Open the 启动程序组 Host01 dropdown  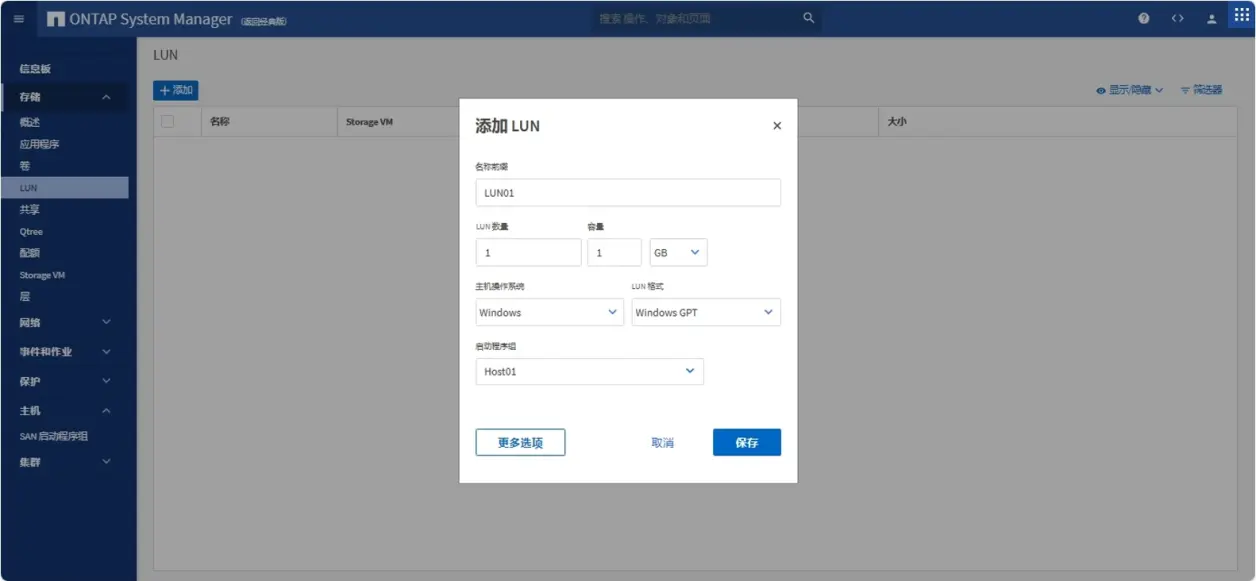pos(589,371)
